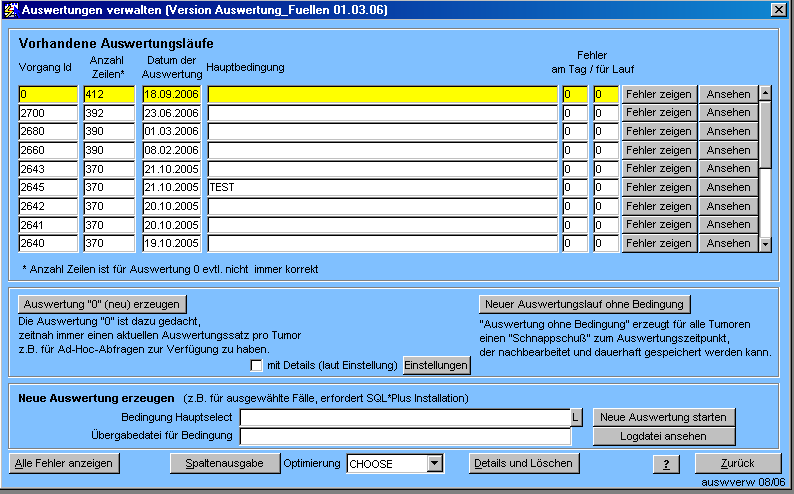This screenshot has width=794, height=494.
Task: Start 'Neuer Auswertungslauf ohne Bedingung'
Action: click(x=584, y=304)
